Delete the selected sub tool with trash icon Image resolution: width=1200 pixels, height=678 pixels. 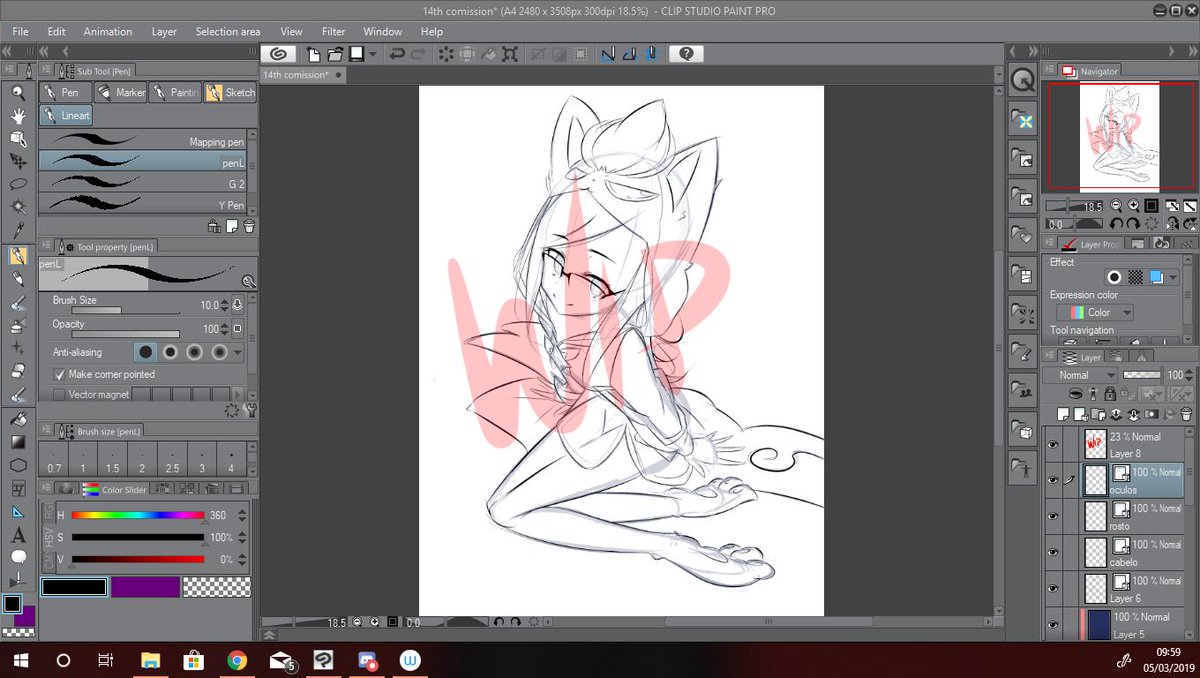pyautogui.click(x=249, y=226)
